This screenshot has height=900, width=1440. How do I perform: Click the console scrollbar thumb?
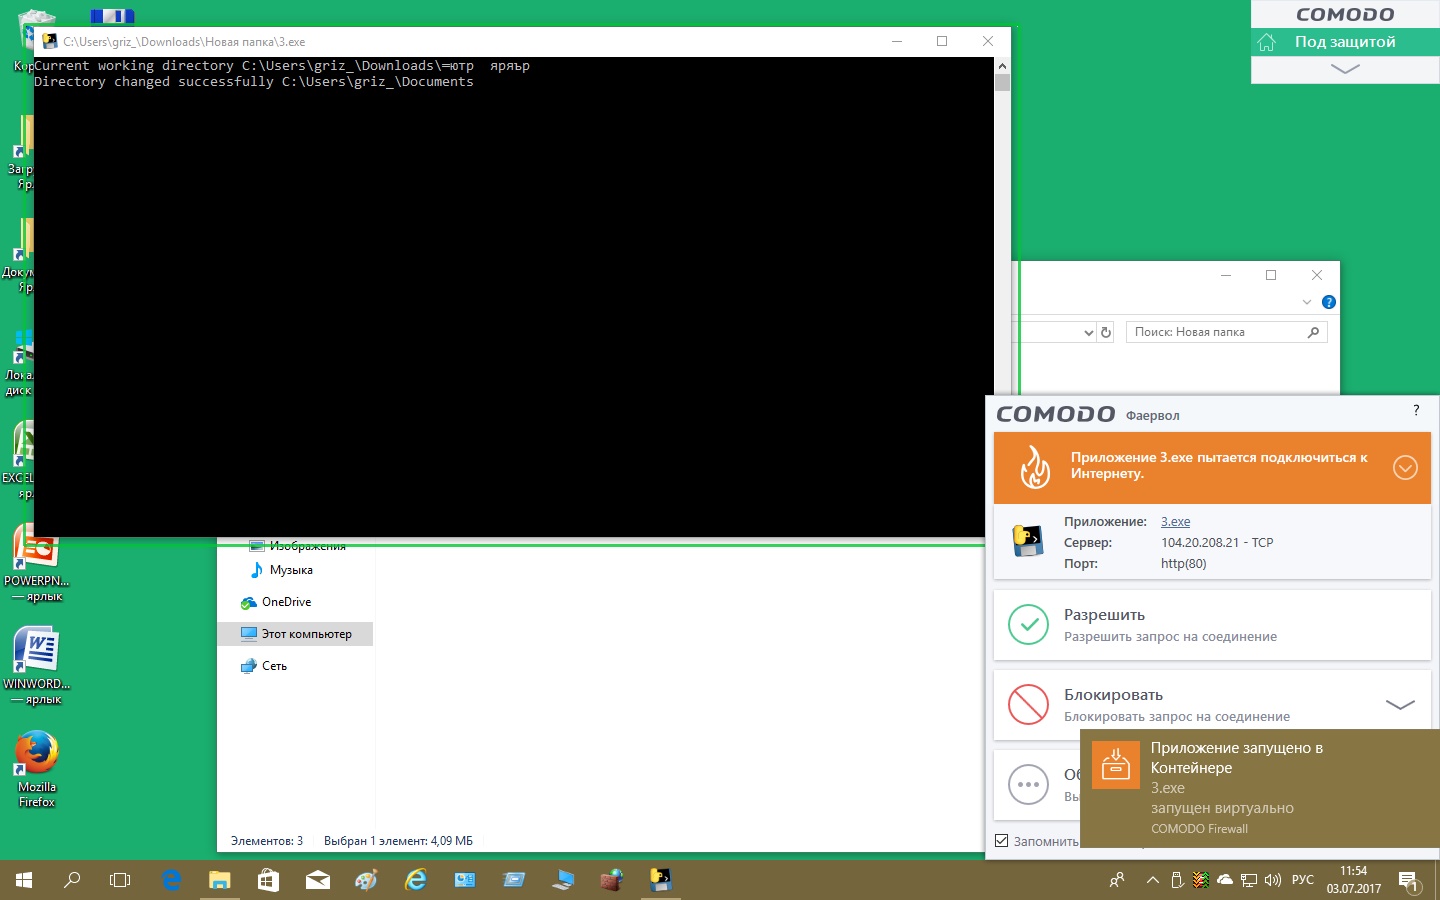1002,83
